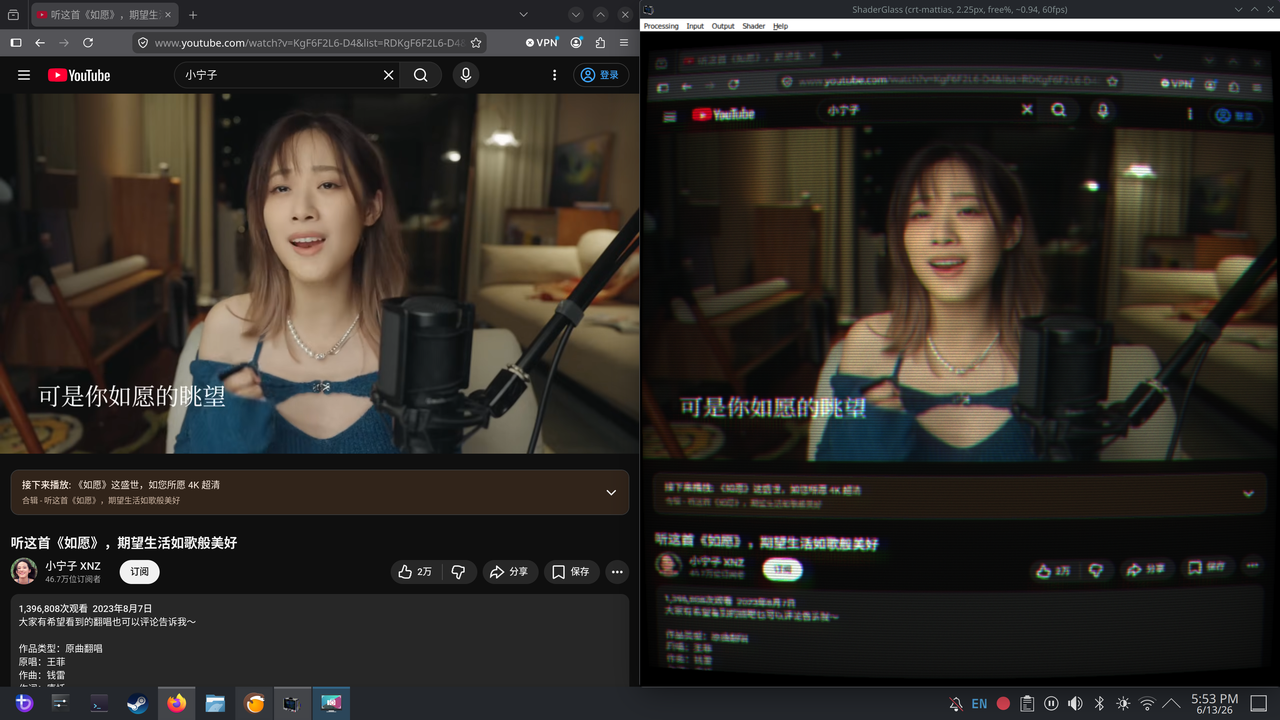
Task: Save the video with the 保存 button in Firefox
Action: [571, 572]
